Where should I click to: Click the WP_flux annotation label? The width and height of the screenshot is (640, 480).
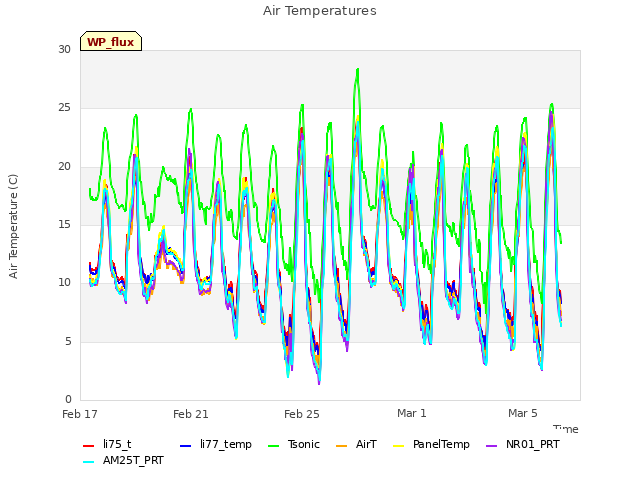tap(111, 41)
